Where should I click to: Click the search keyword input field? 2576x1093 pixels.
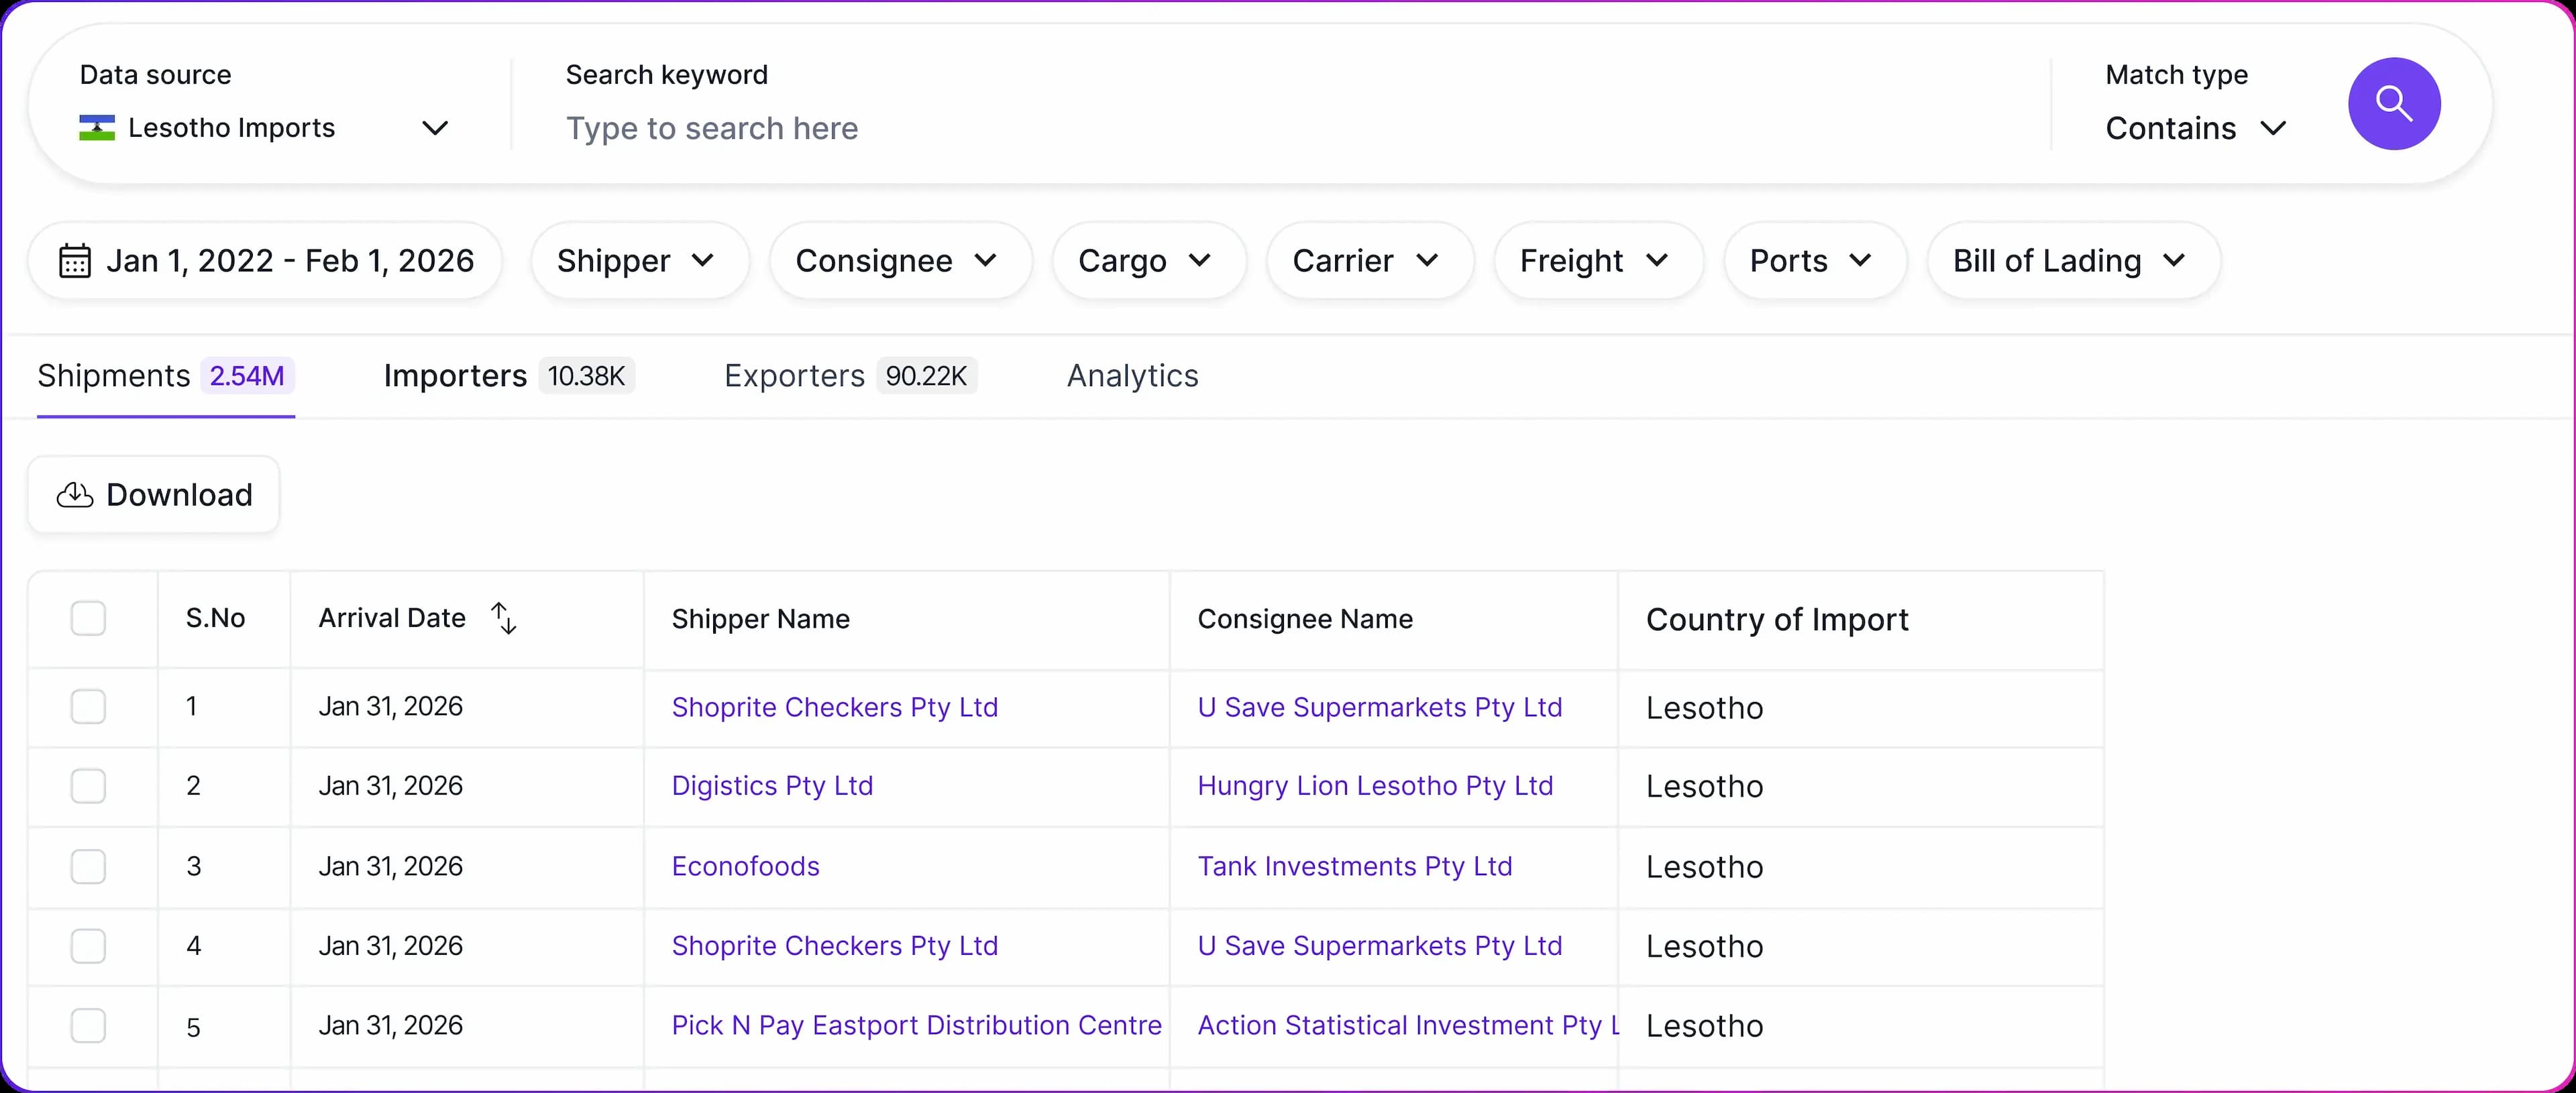[1200, 128]
